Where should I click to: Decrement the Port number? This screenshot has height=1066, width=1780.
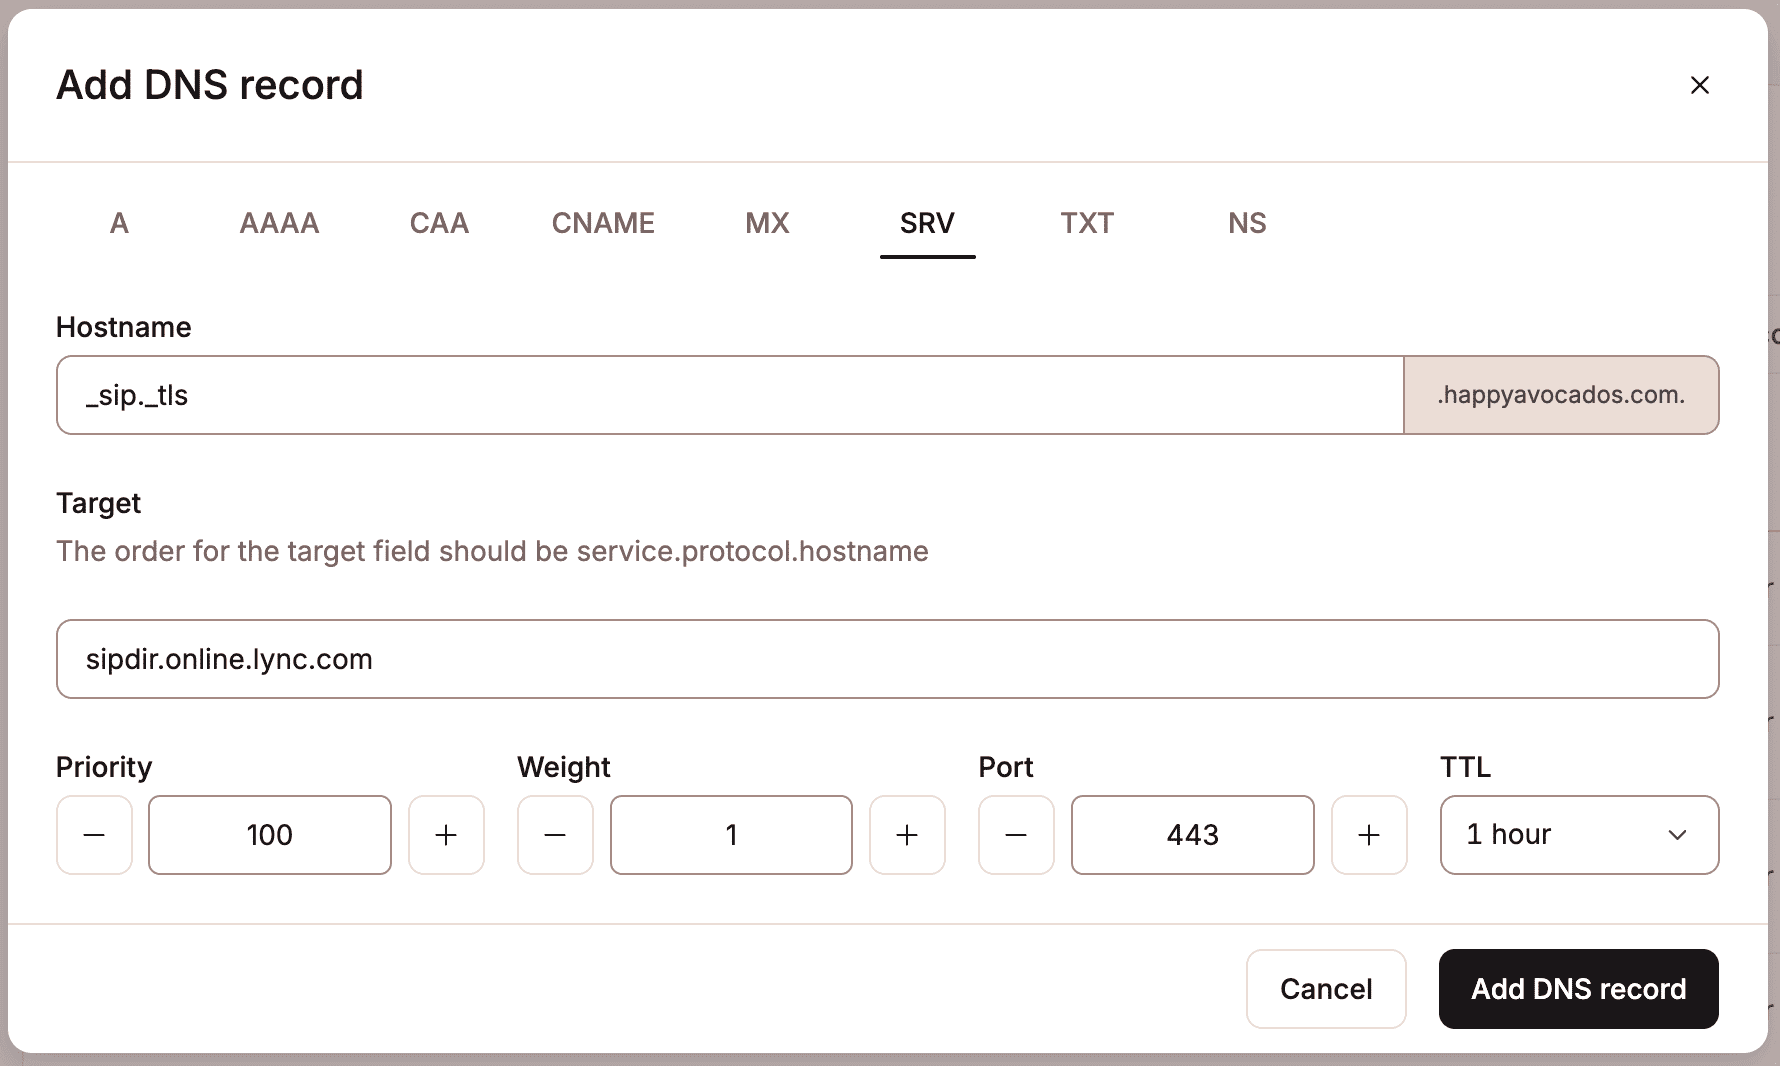click(1015, 835)
